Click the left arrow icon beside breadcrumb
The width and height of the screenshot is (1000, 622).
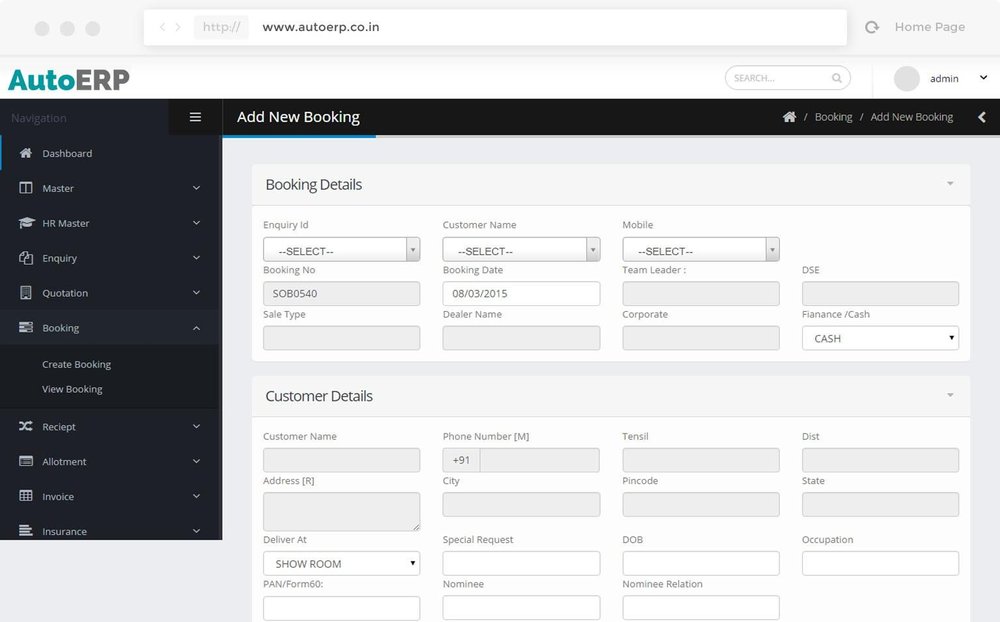[982, 117]
